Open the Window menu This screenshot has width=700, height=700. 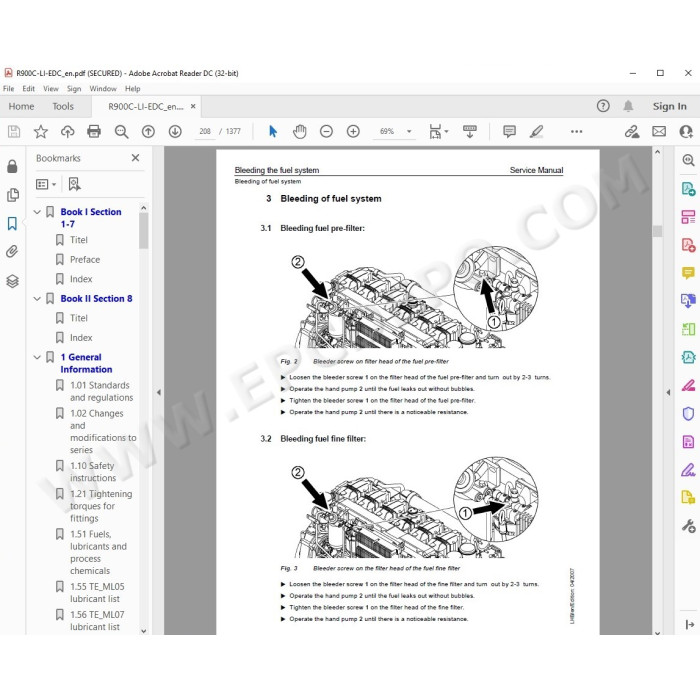click(x=103, y=89)
